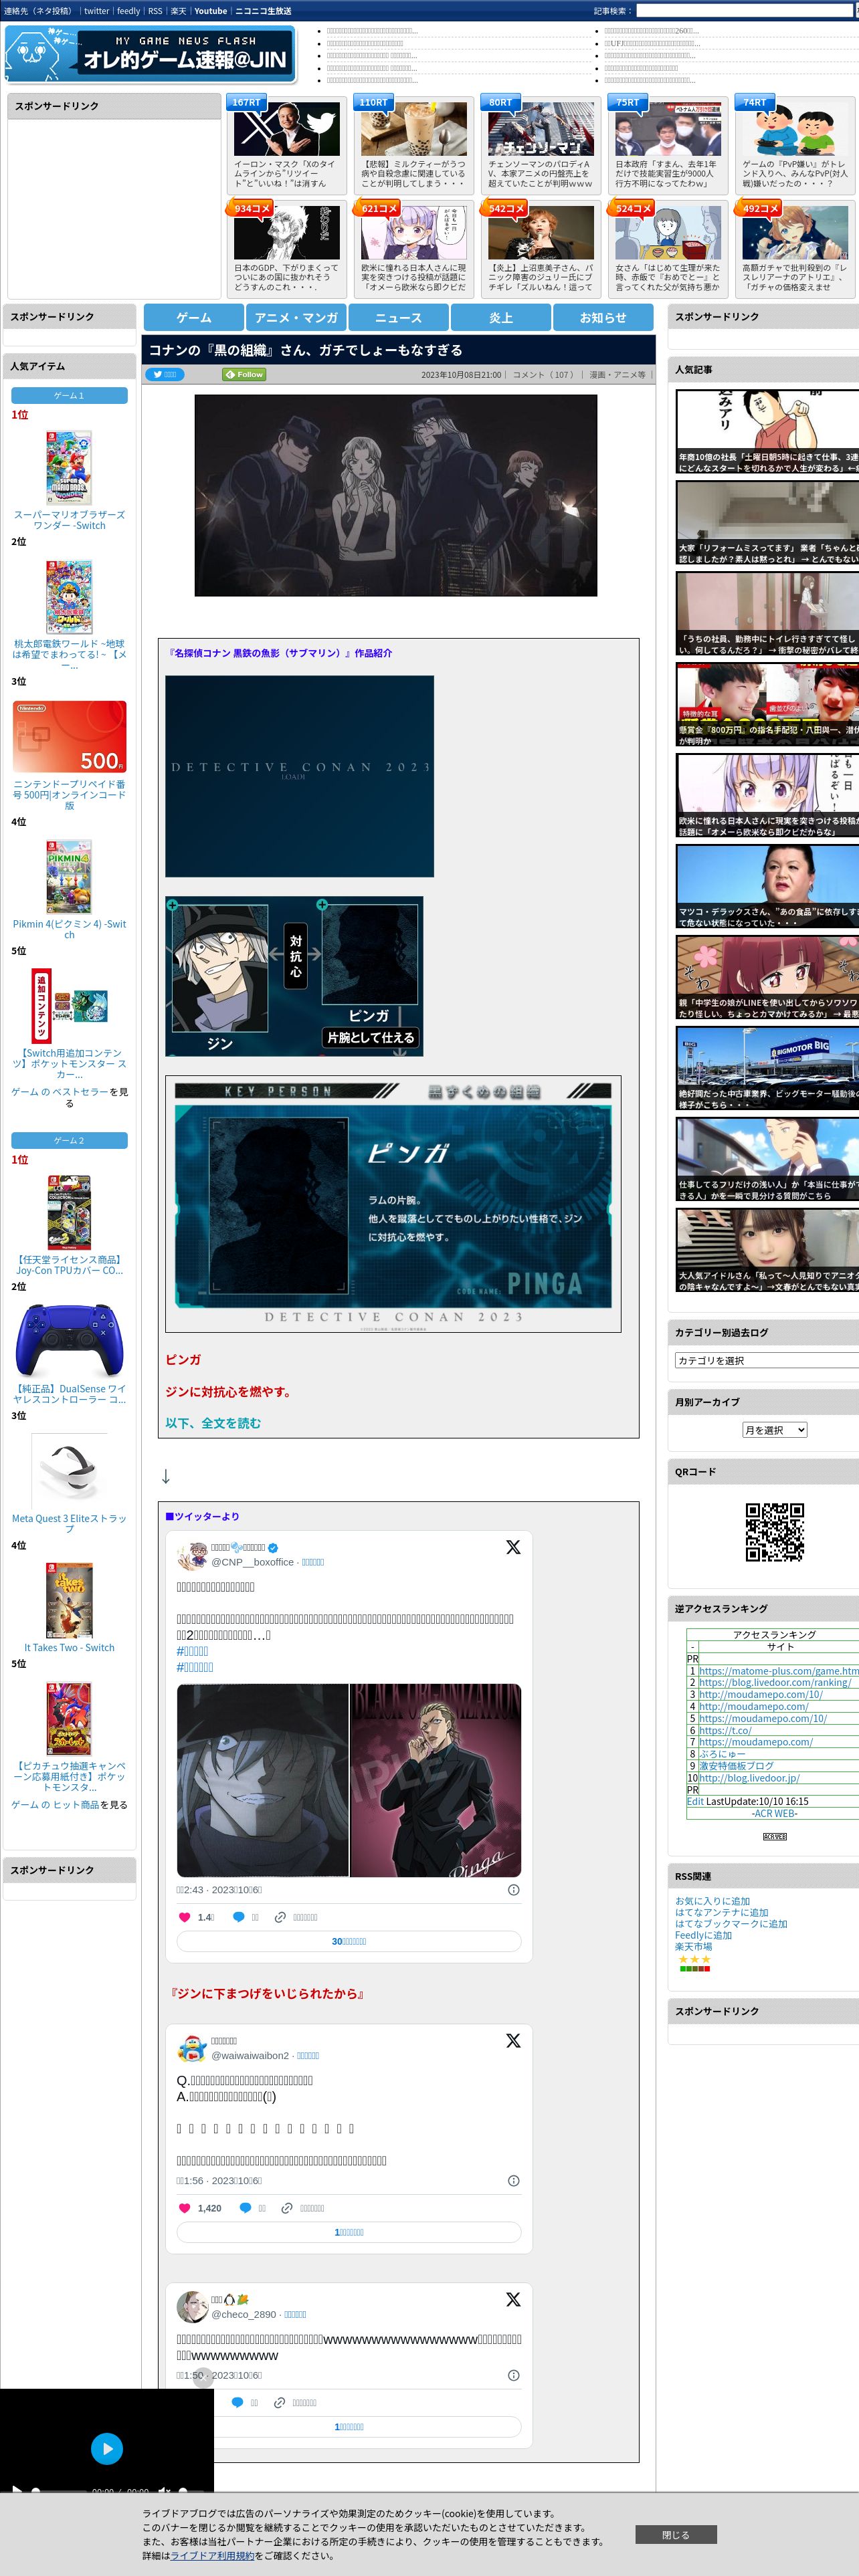The height and width of the screenshot is (2576, 859).
Task: Open Youtube link in top bar
Action: (210, 11)
